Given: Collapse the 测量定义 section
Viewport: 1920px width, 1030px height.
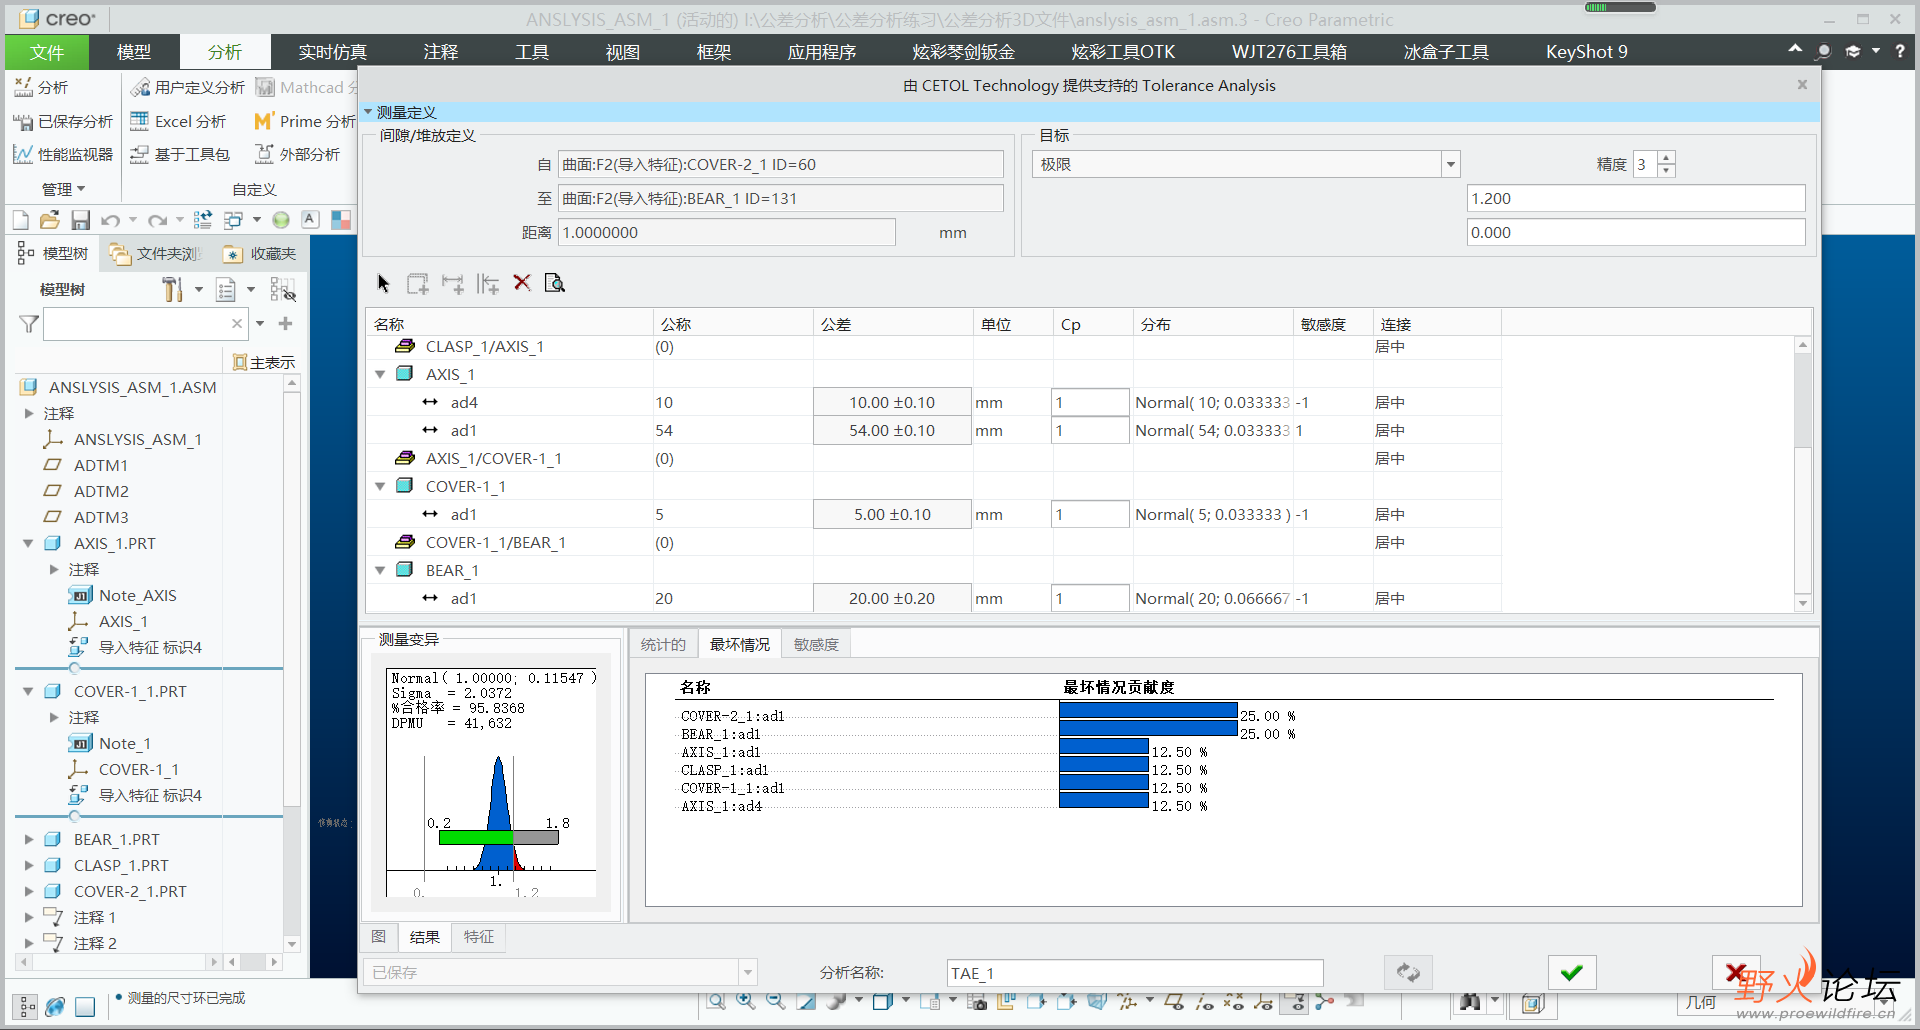Looking at the screenshot, I should (x=368, y=112).
